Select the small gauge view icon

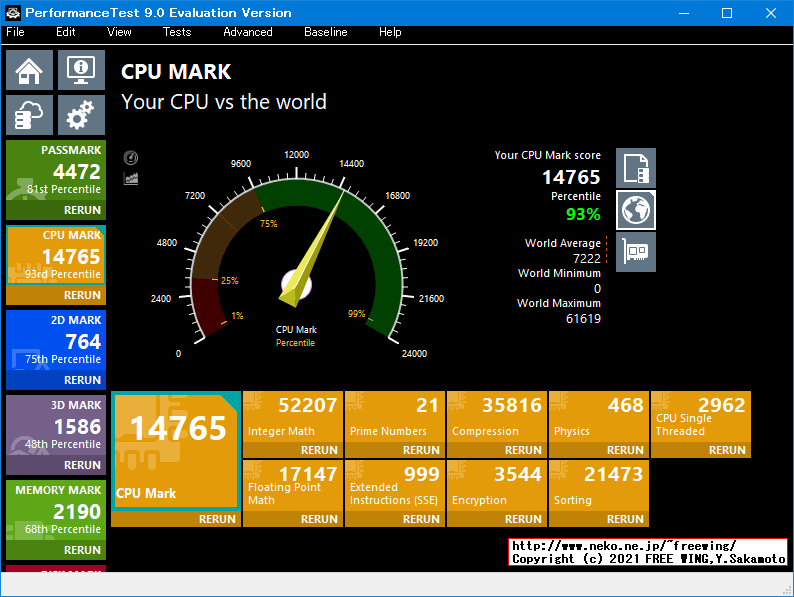click(x=130, y=158)
